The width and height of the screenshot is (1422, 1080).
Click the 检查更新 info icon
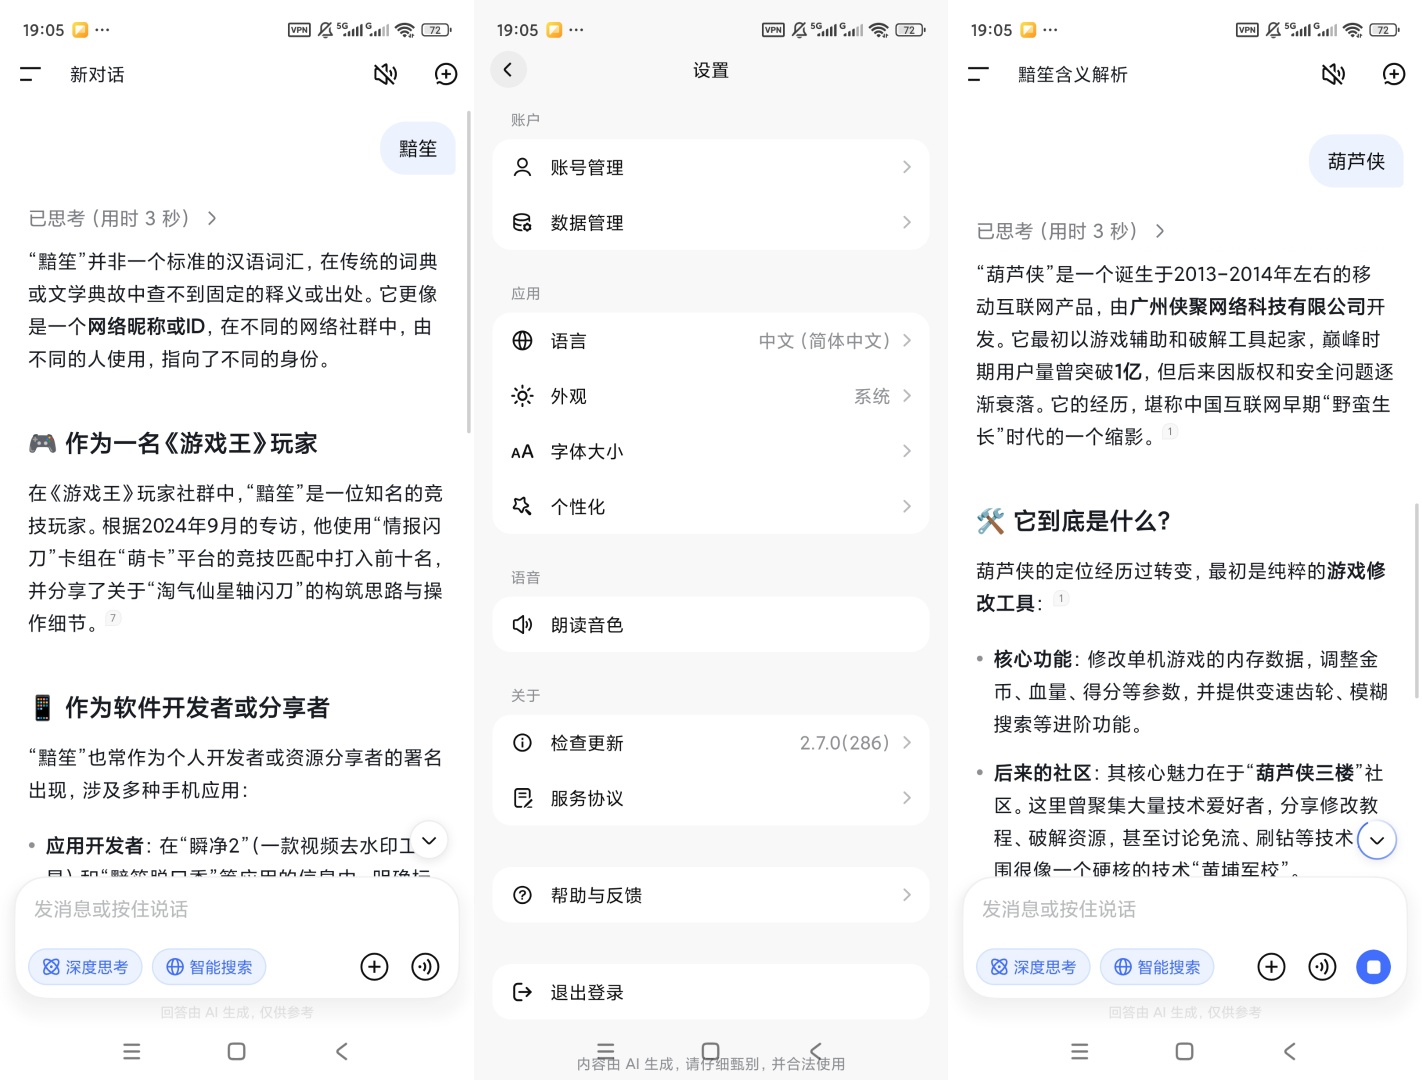(522, 743)
